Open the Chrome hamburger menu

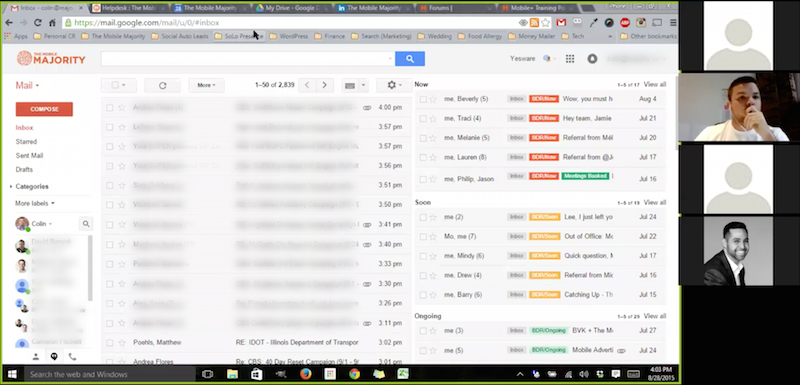[x=673, y=23]
